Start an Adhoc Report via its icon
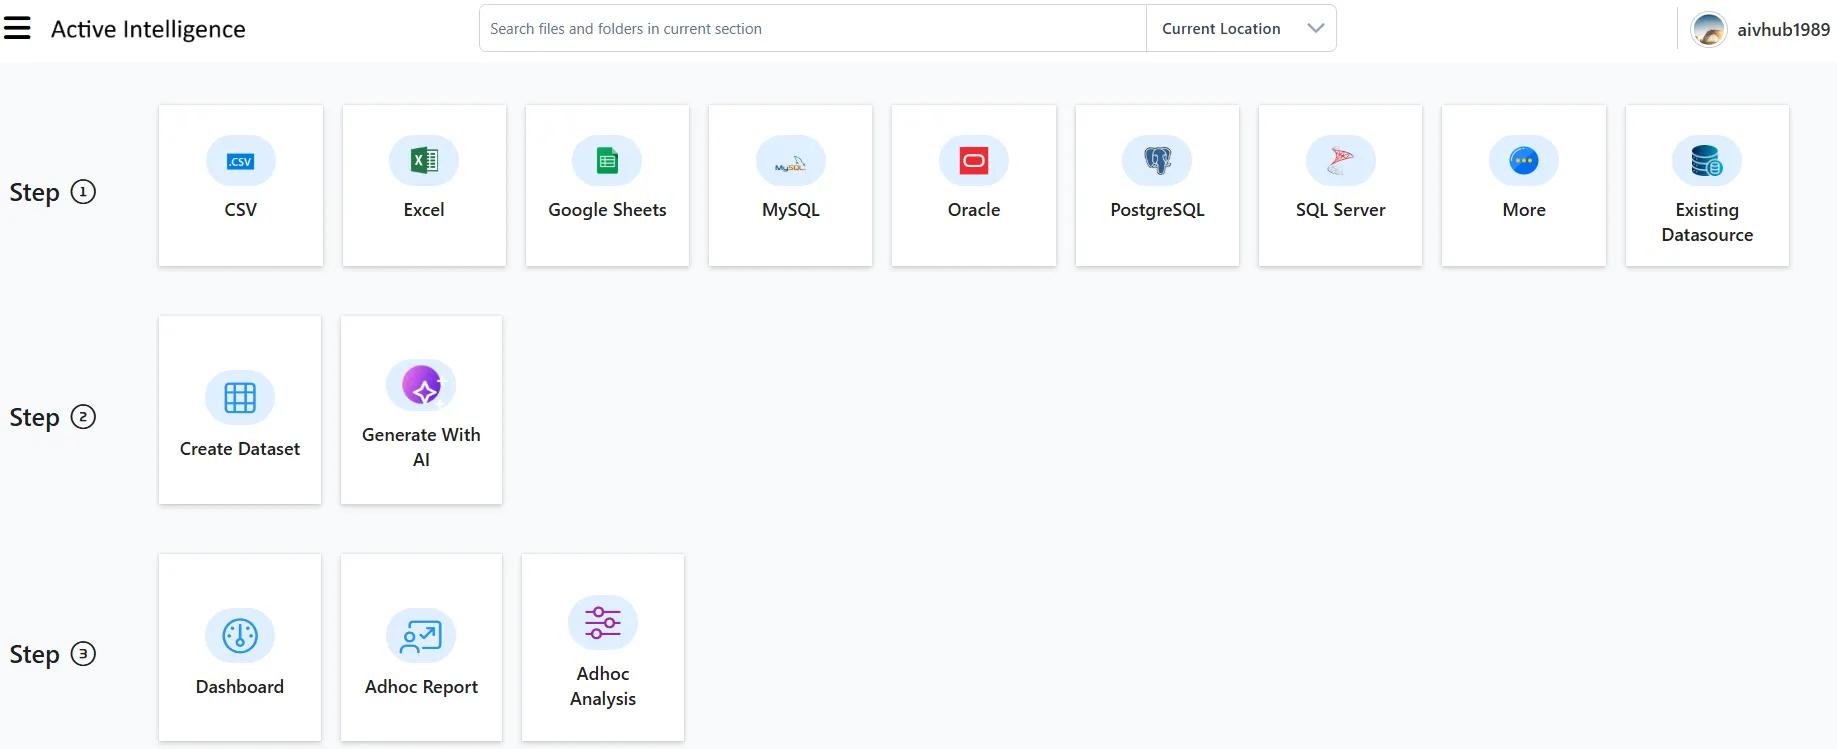The height and width of the screenshot is (749, 1837). point(421,636)
